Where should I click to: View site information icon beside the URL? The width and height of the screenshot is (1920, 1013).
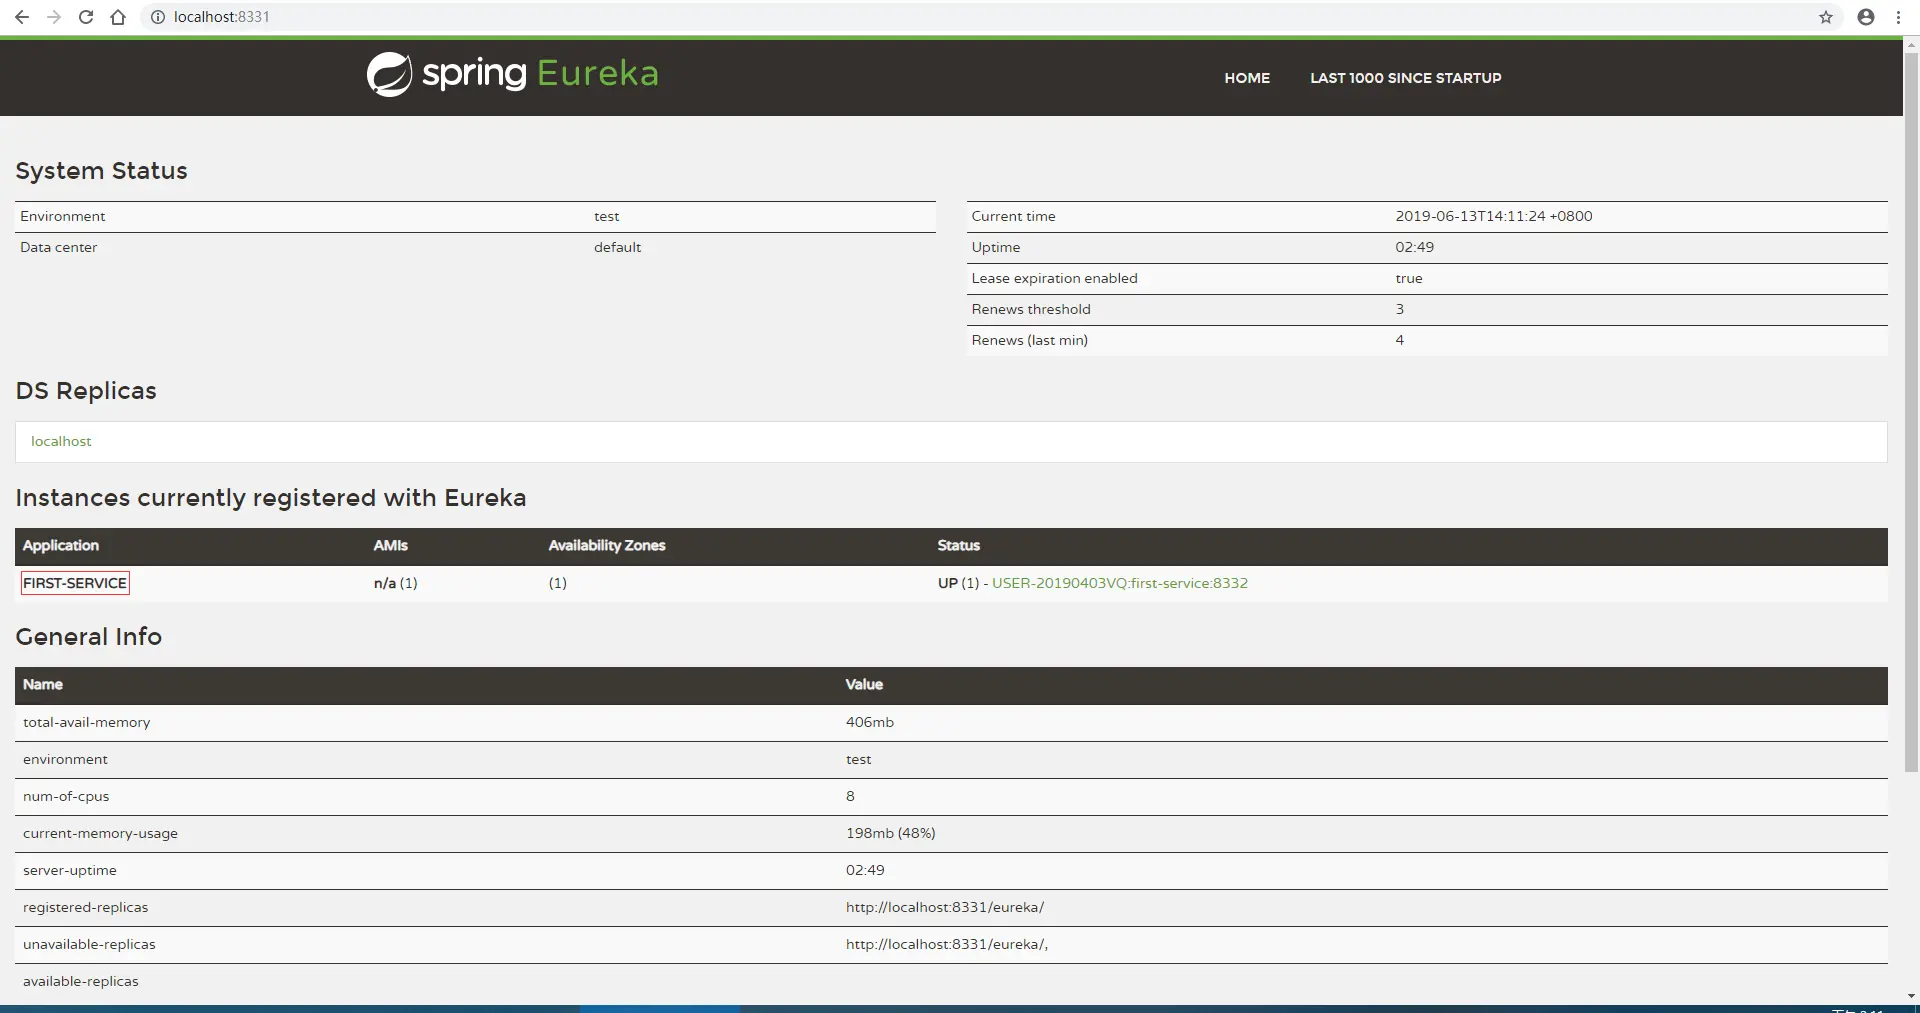(157, 17)
